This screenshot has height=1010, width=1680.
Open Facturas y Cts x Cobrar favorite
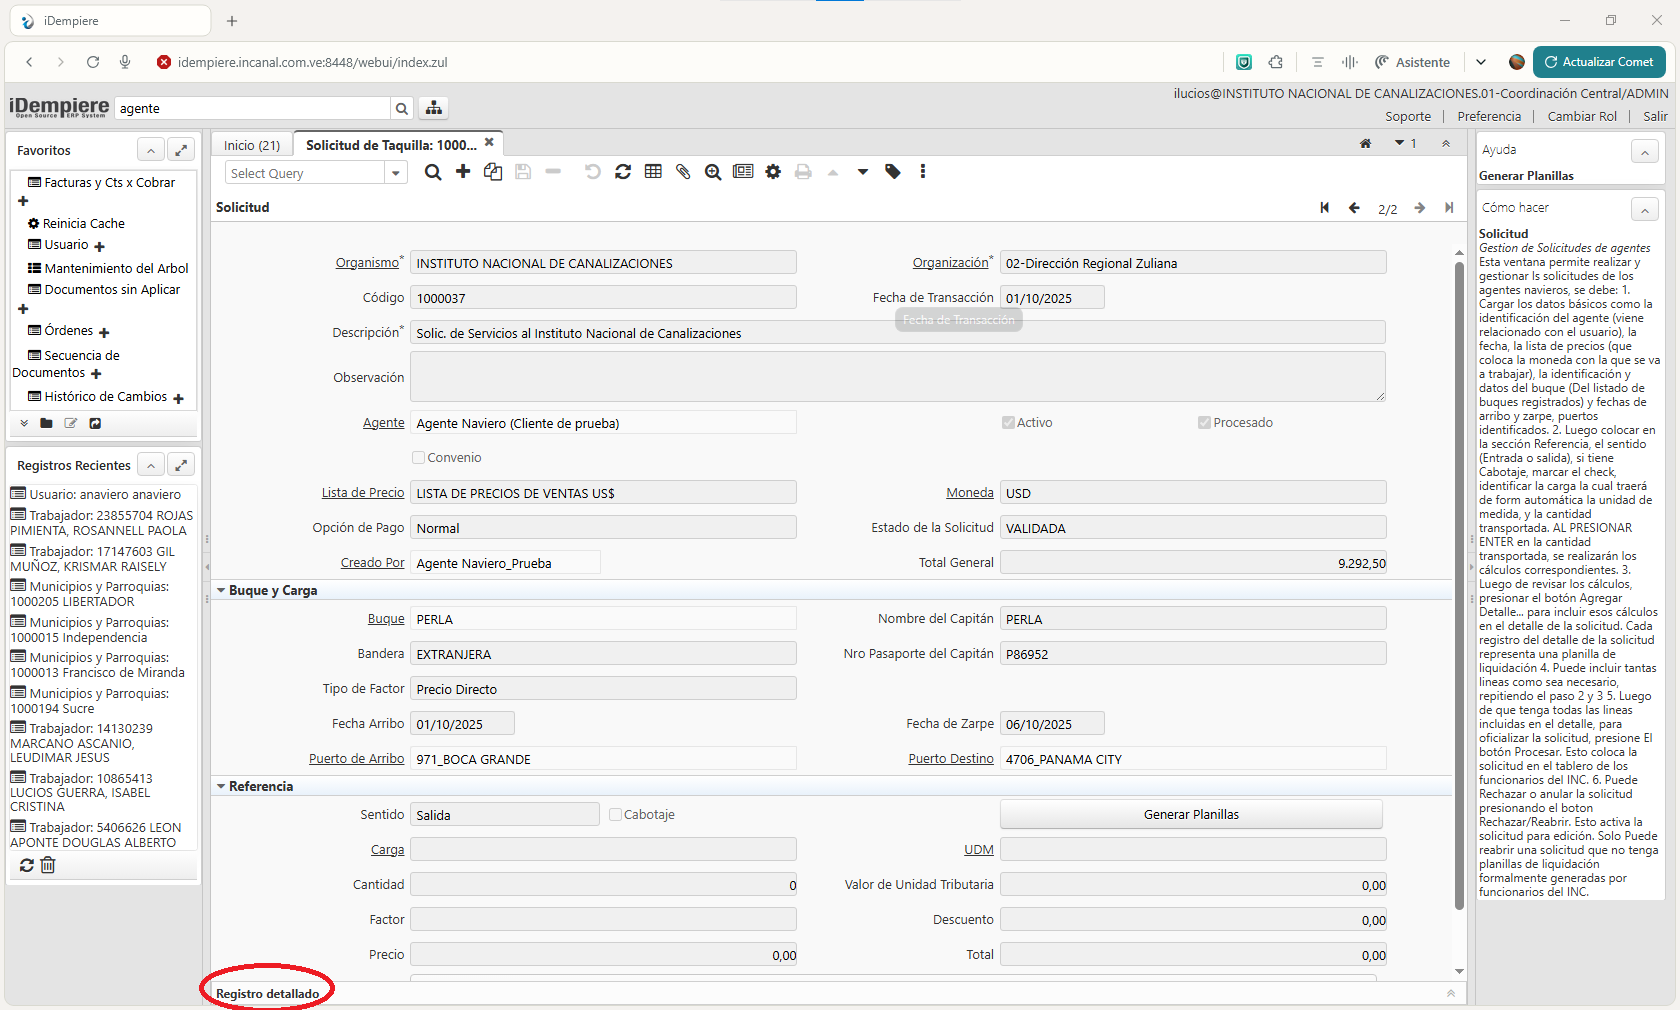[x=109, y=183]
